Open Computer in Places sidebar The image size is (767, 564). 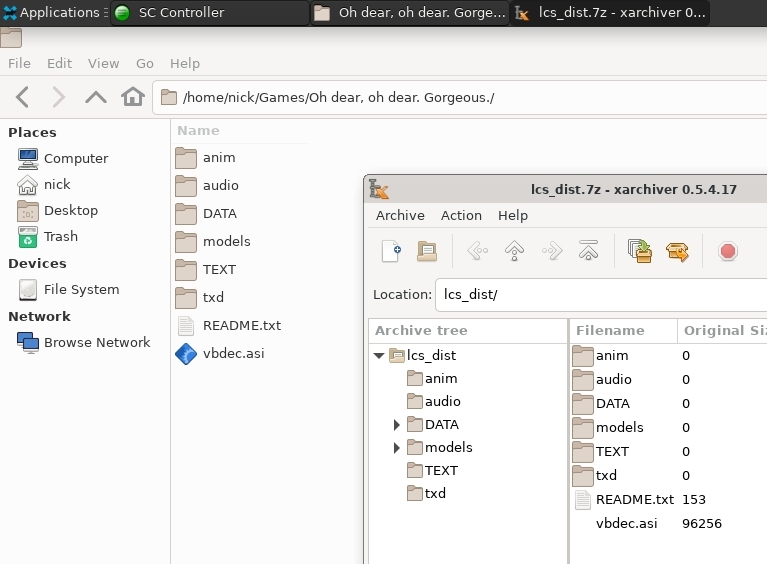tap(63, 158)
